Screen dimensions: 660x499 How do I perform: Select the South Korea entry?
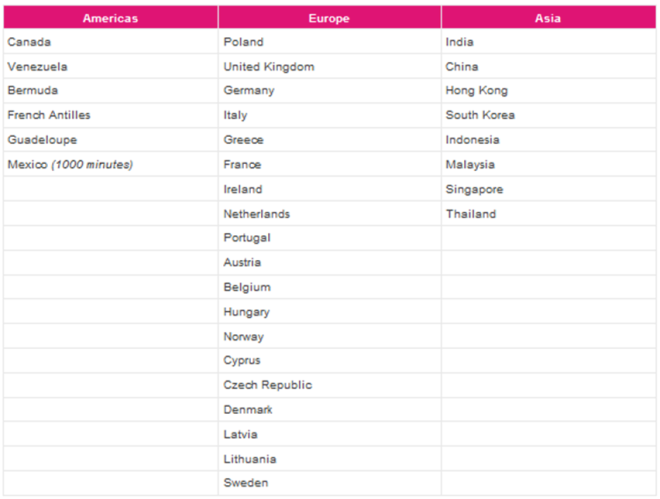(481, 115)
